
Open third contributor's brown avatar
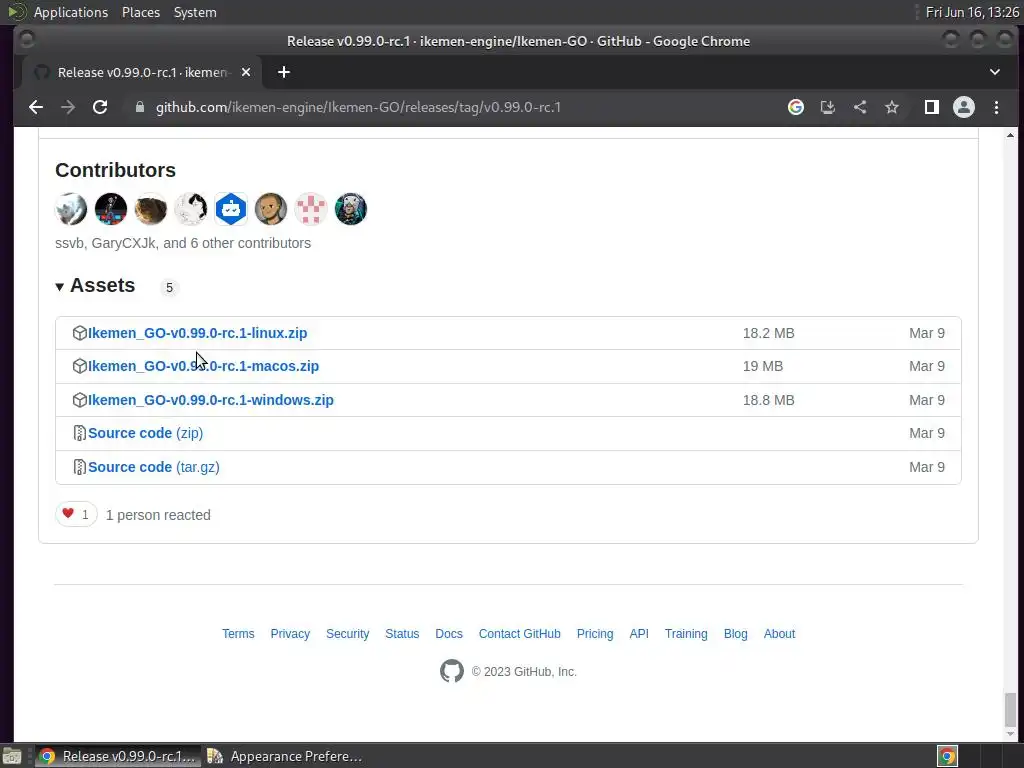click(x=151, y=209)
